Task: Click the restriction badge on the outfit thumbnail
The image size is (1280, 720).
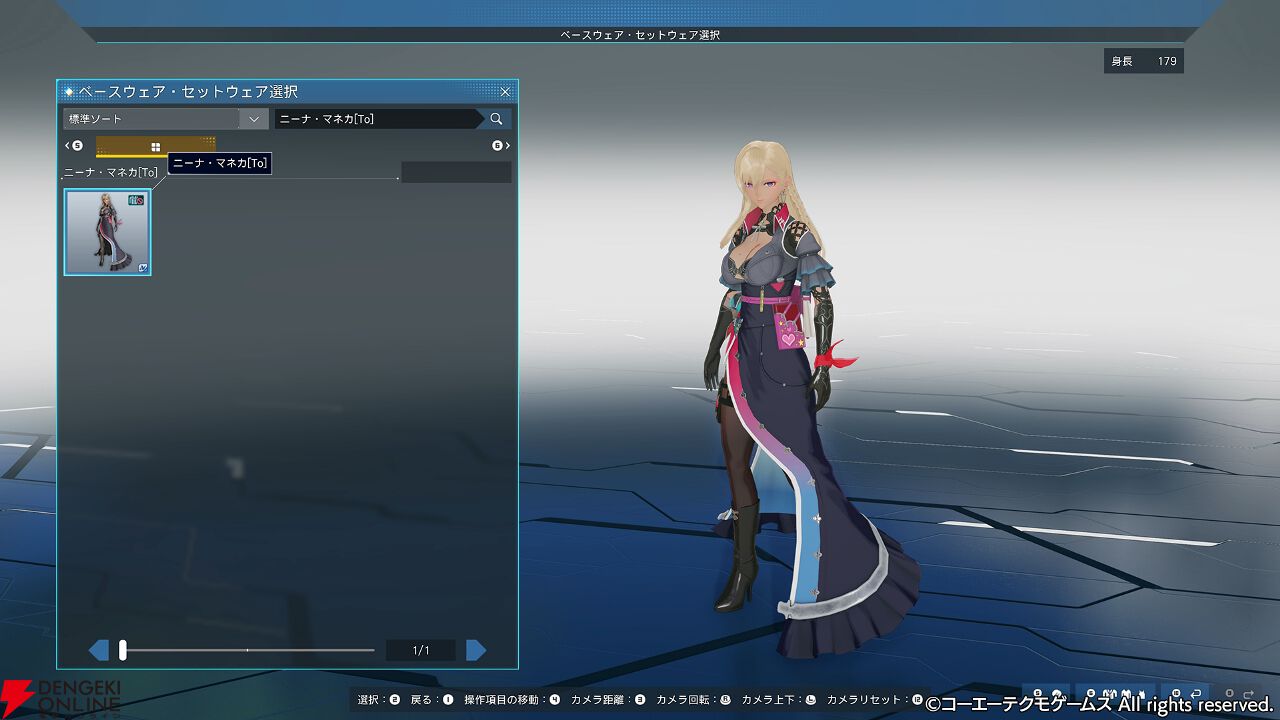Action: pyautogui.click(x=136, y=201)
